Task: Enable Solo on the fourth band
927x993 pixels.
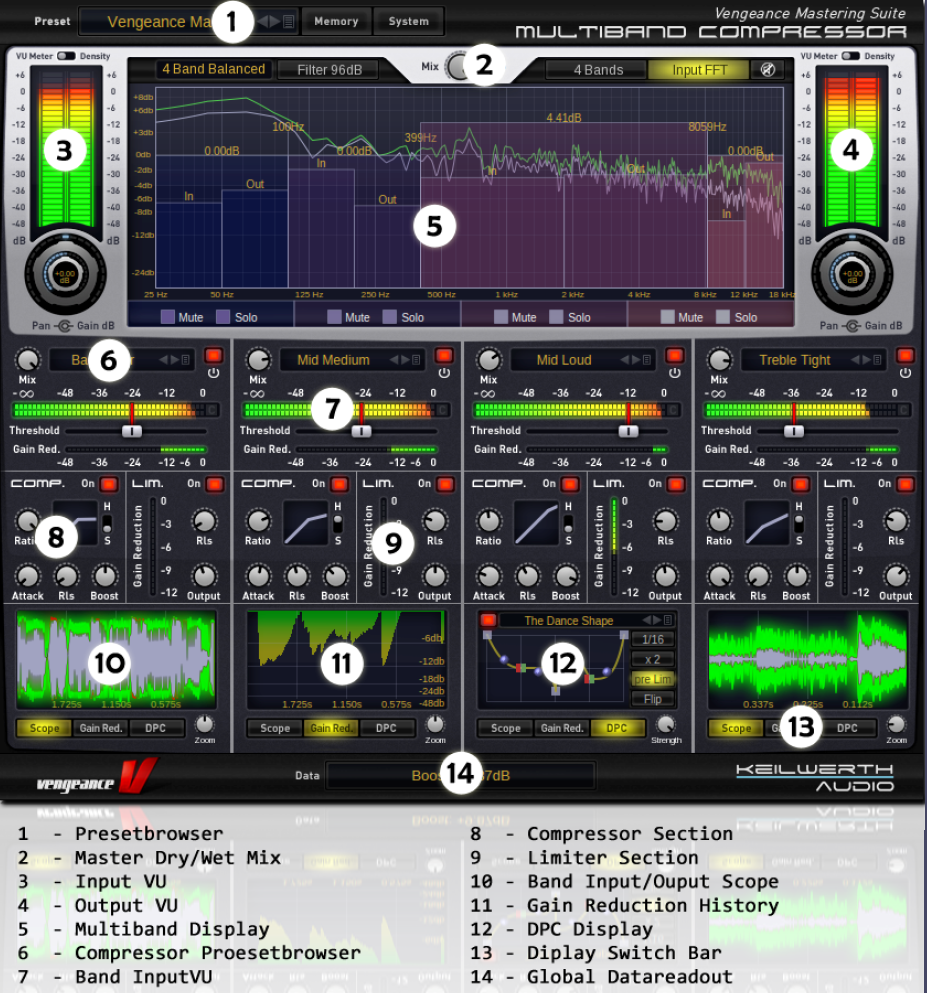Action: coord(724,317)
